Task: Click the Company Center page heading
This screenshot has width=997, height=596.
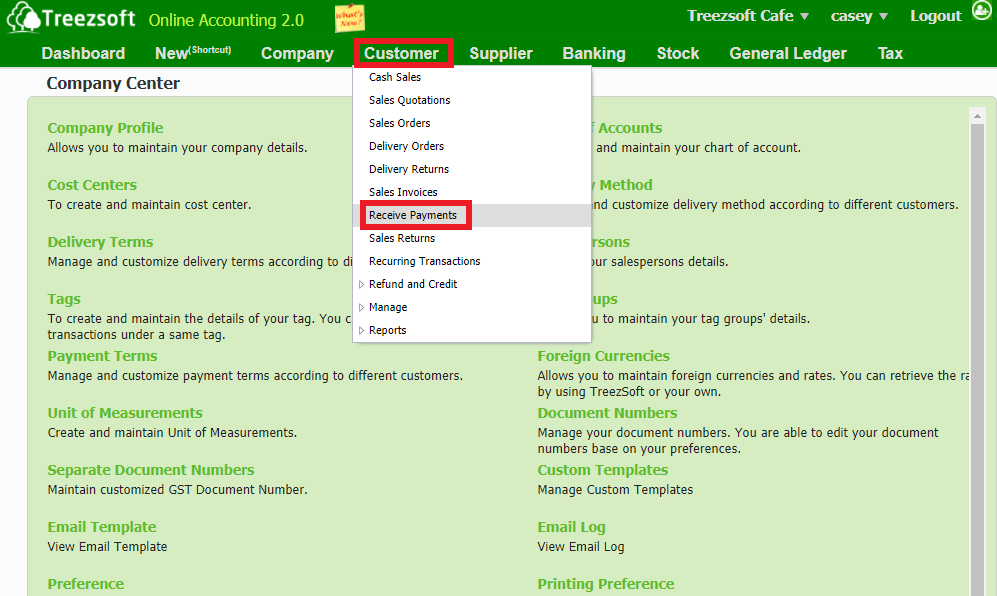Action: 113,83
